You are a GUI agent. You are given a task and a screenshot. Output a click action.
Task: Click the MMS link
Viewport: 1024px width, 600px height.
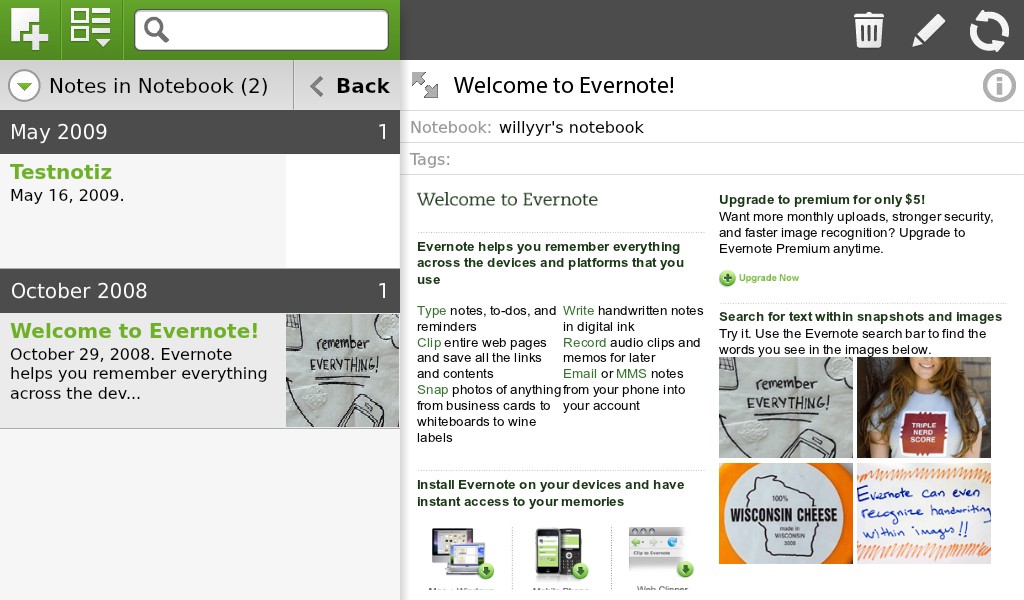coord(632,373)
